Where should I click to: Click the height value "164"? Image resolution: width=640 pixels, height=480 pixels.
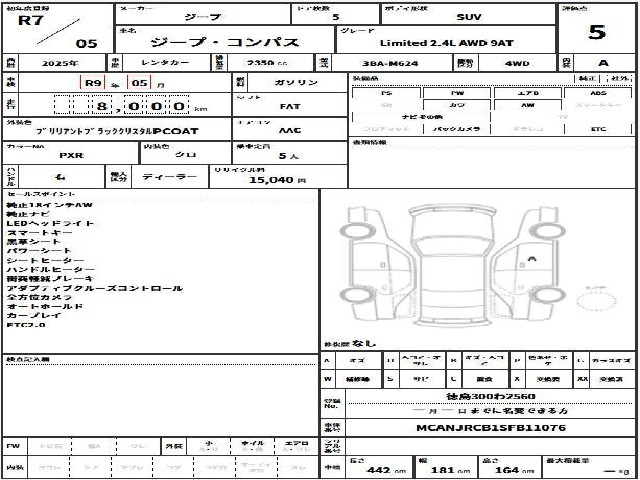(x=507, y=470)
